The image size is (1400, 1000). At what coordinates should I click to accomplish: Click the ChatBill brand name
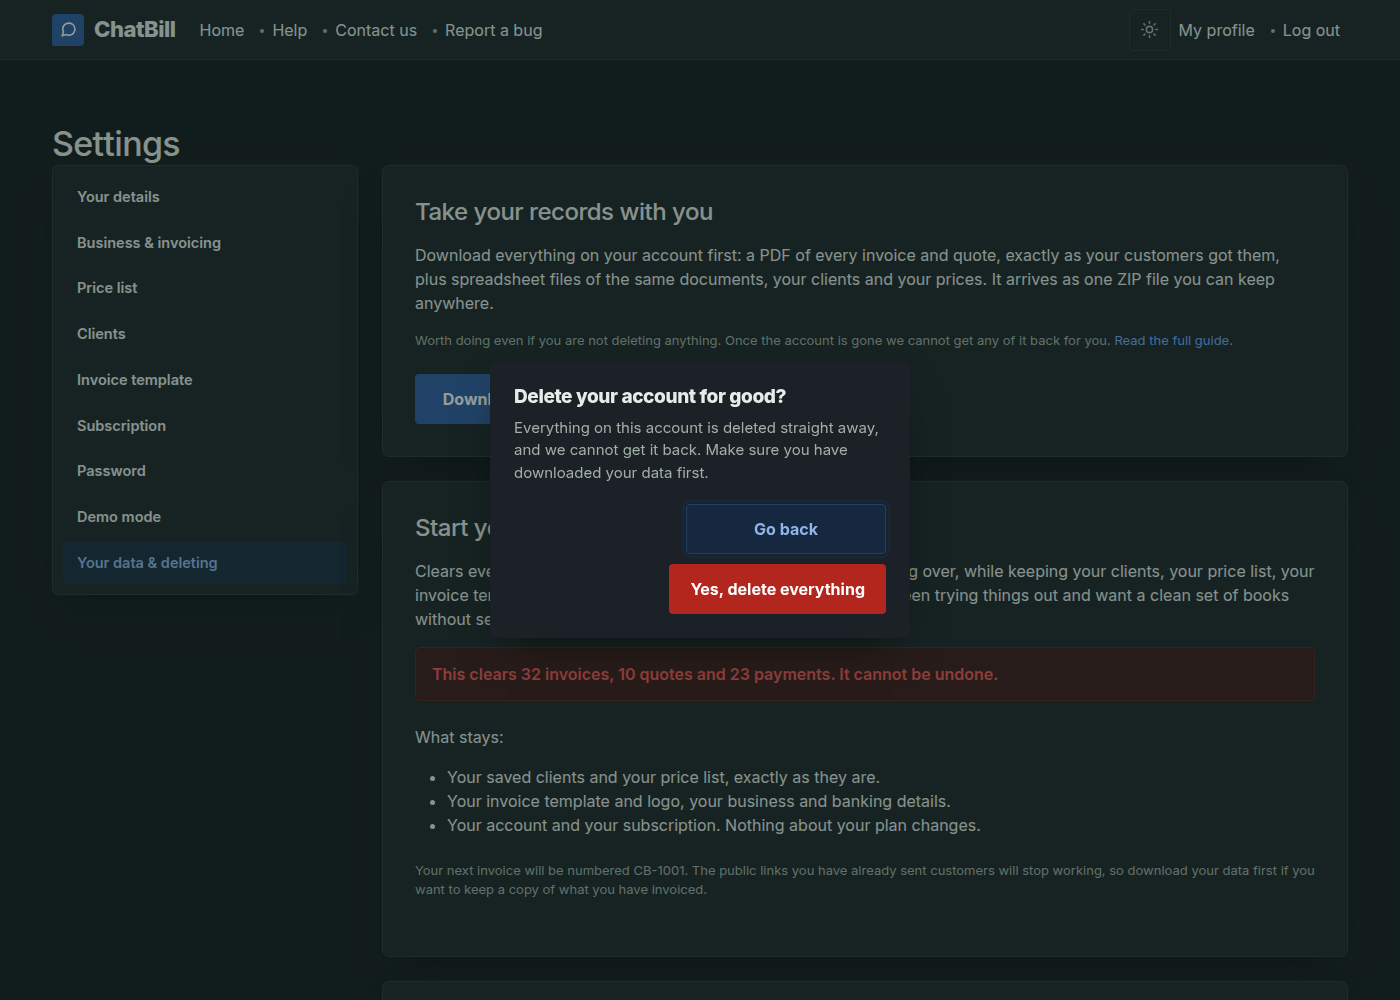tap(135, 30)
